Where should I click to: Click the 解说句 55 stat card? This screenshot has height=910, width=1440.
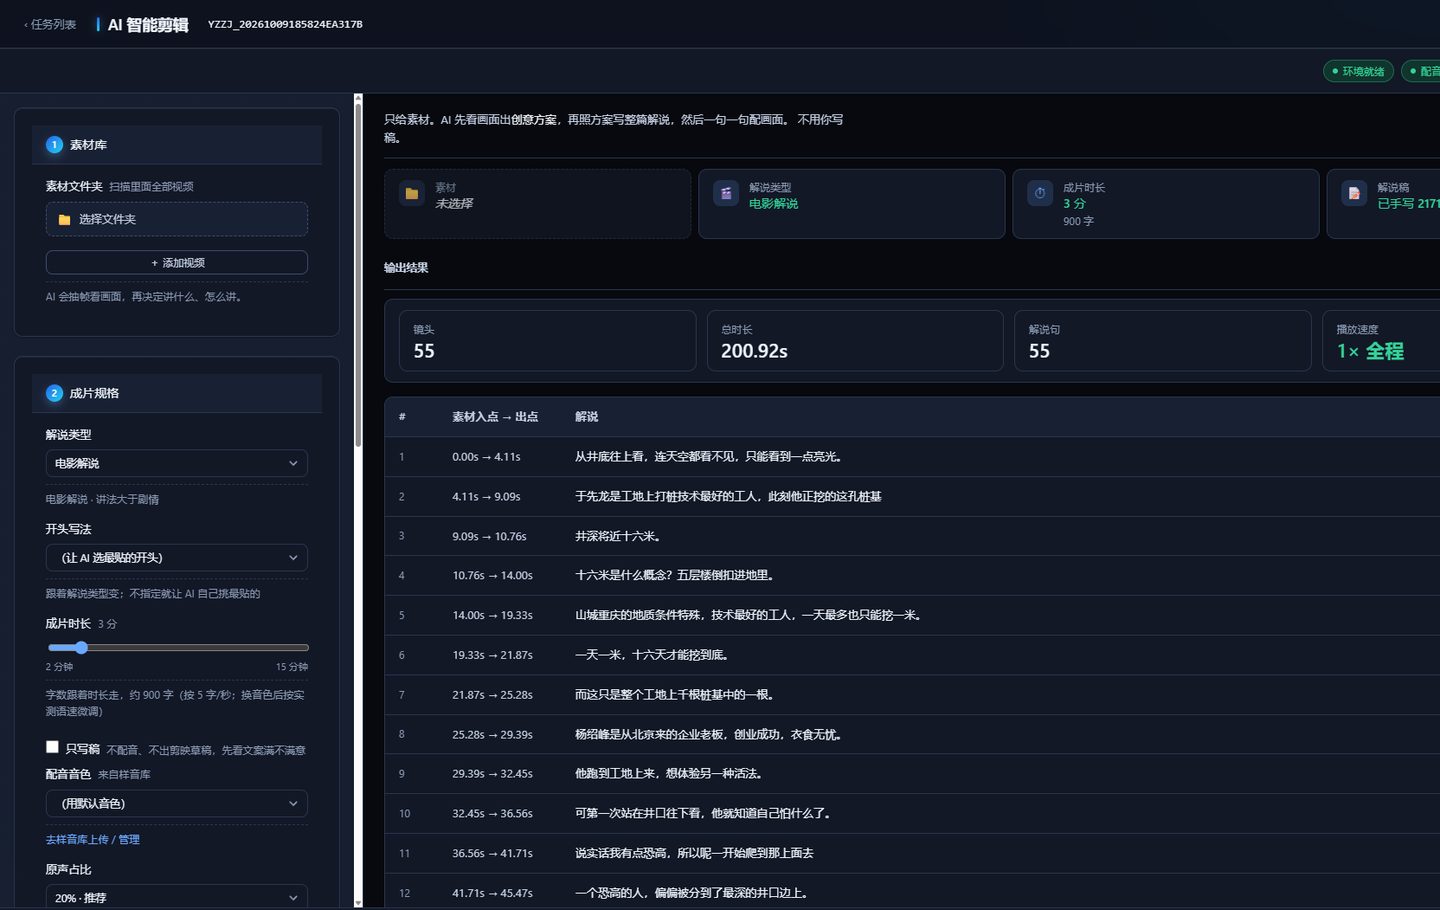(x=1162, y=341)
